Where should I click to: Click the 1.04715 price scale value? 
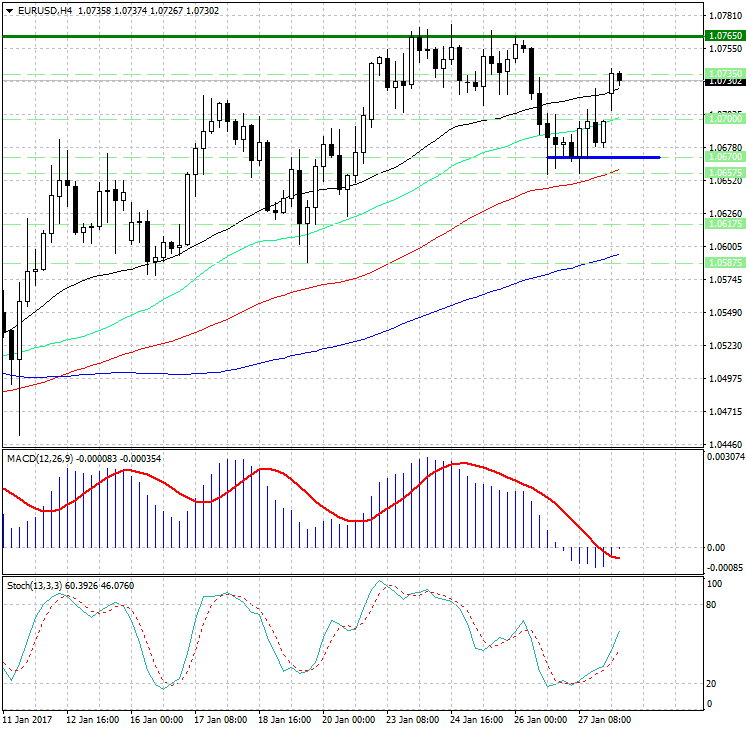tap(725, 411)
